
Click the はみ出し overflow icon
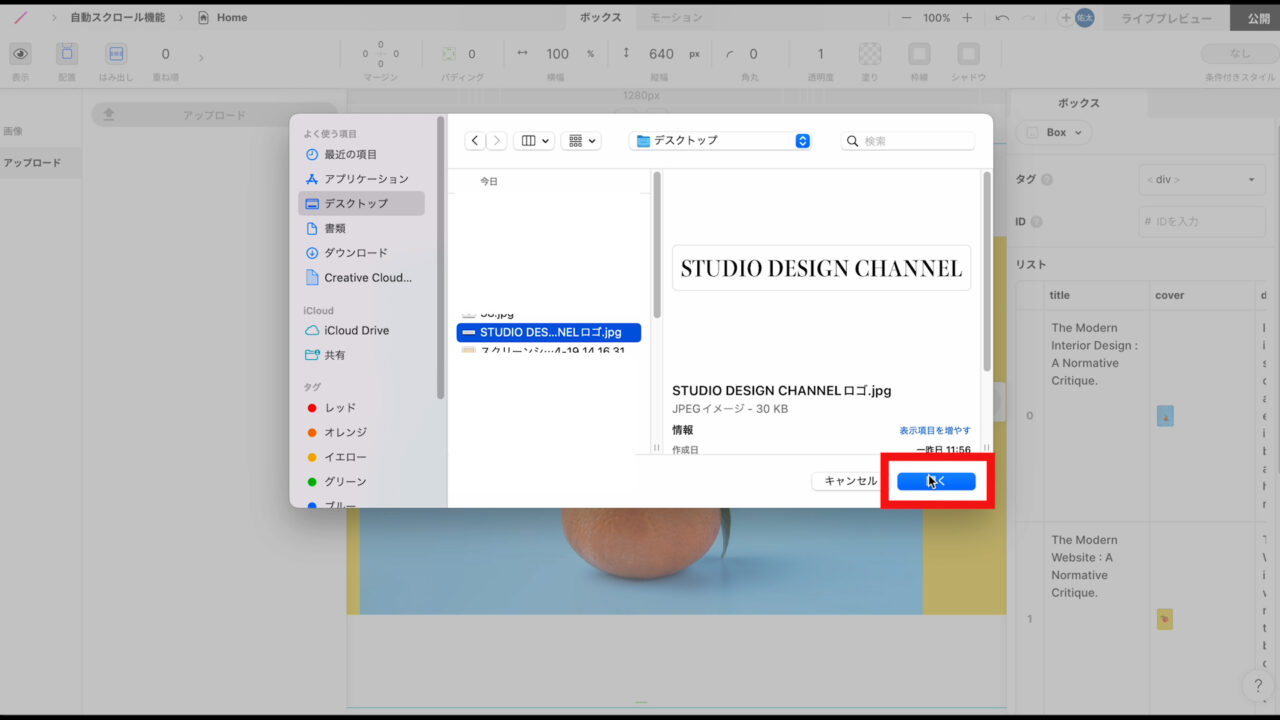pos(116,54)
